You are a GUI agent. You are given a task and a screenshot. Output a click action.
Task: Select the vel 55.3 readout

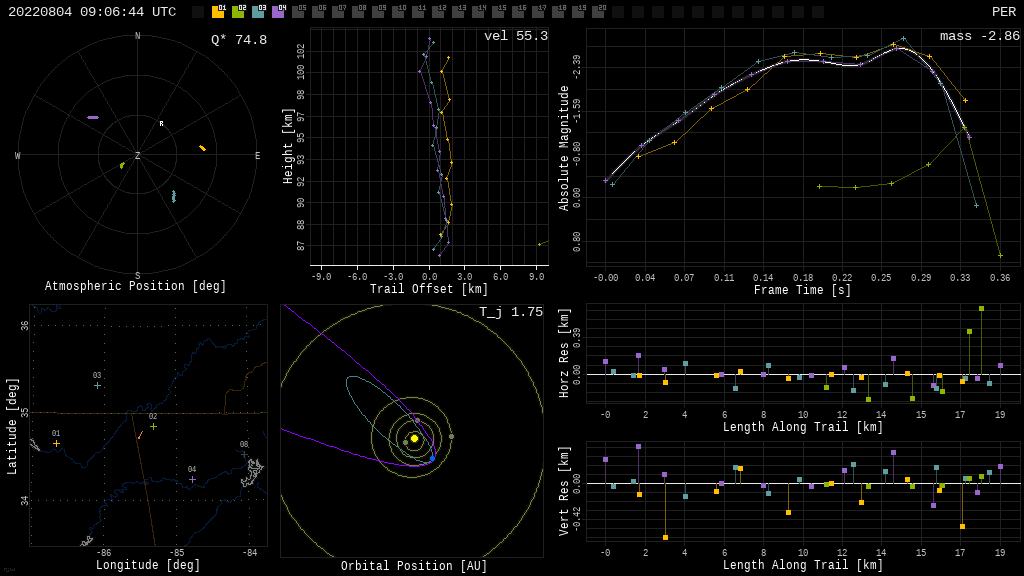tap(515, 36)
